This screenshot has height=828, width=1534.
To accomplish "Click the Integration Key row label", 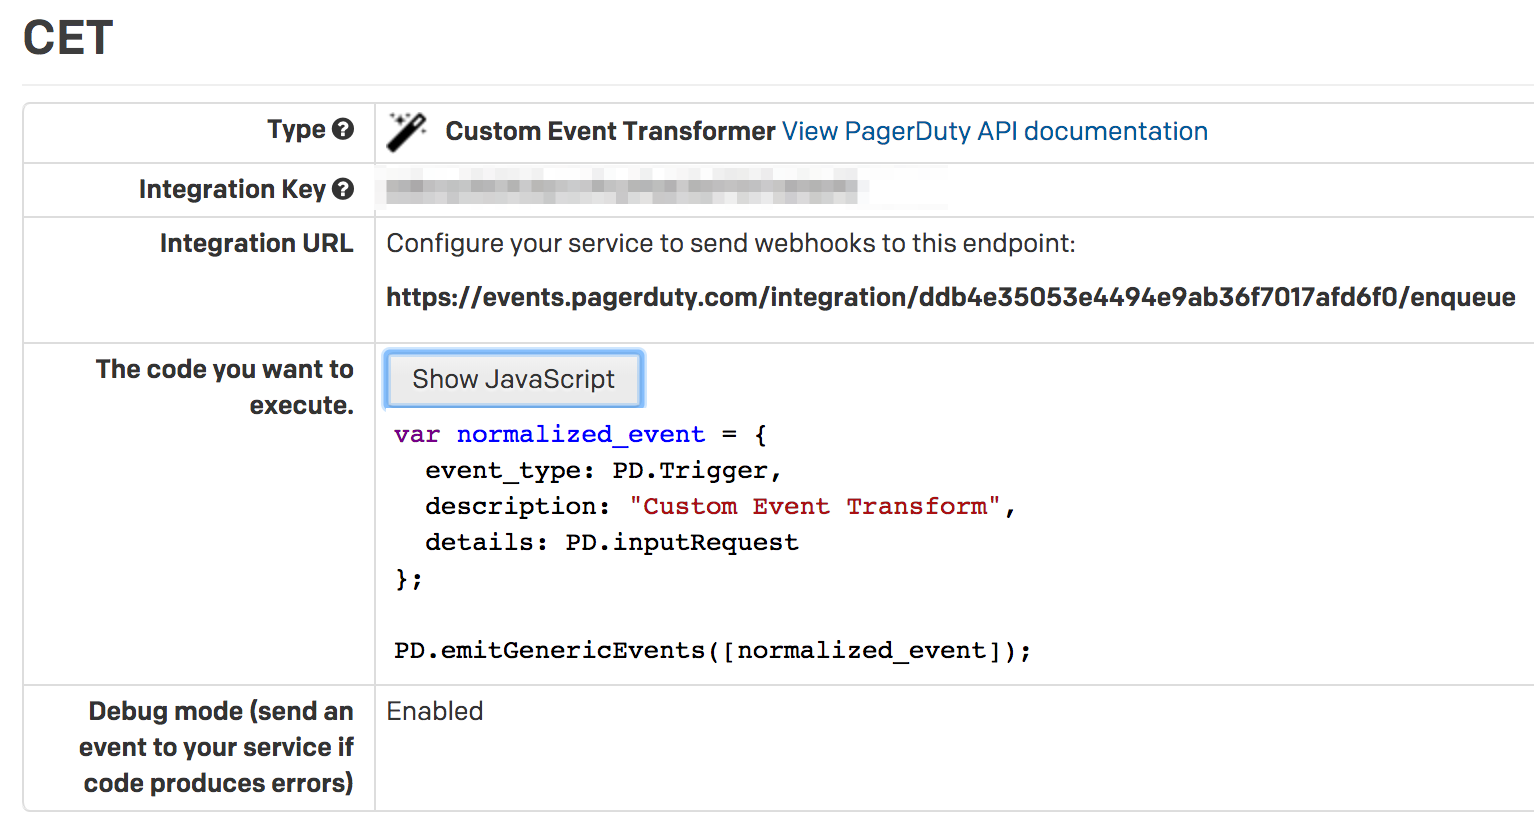I will pyautogui.click(x=232, y=189).
